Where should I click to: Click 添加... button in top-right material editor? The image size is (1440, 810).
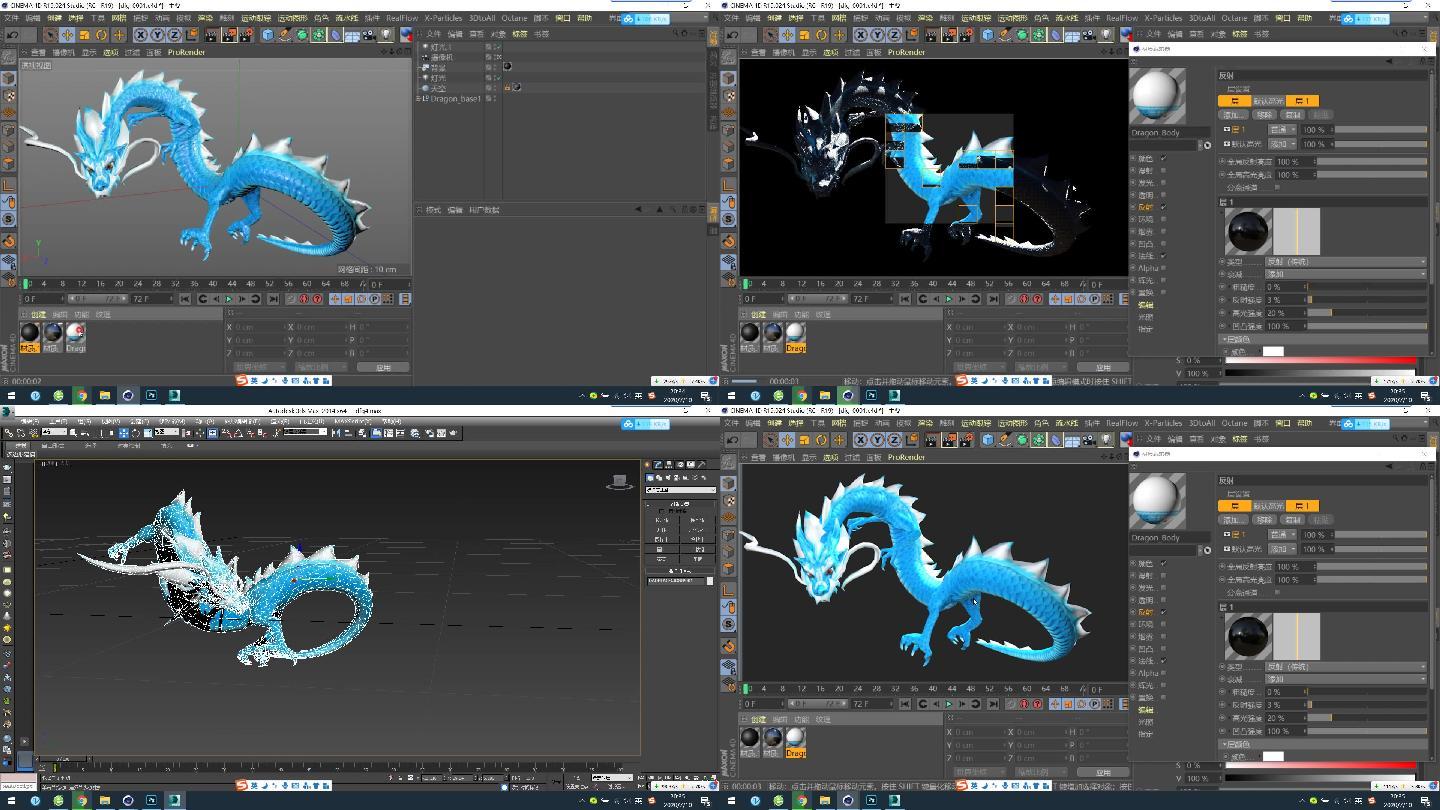click(x=1233, y=115)
